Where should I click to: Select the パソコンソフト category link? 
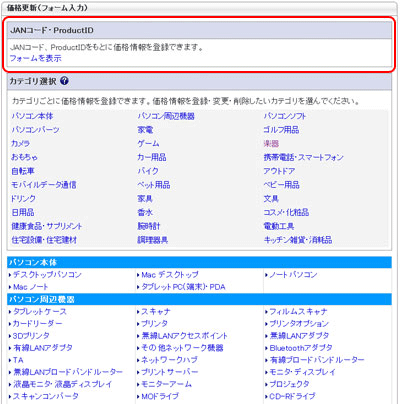coord(285,116)
